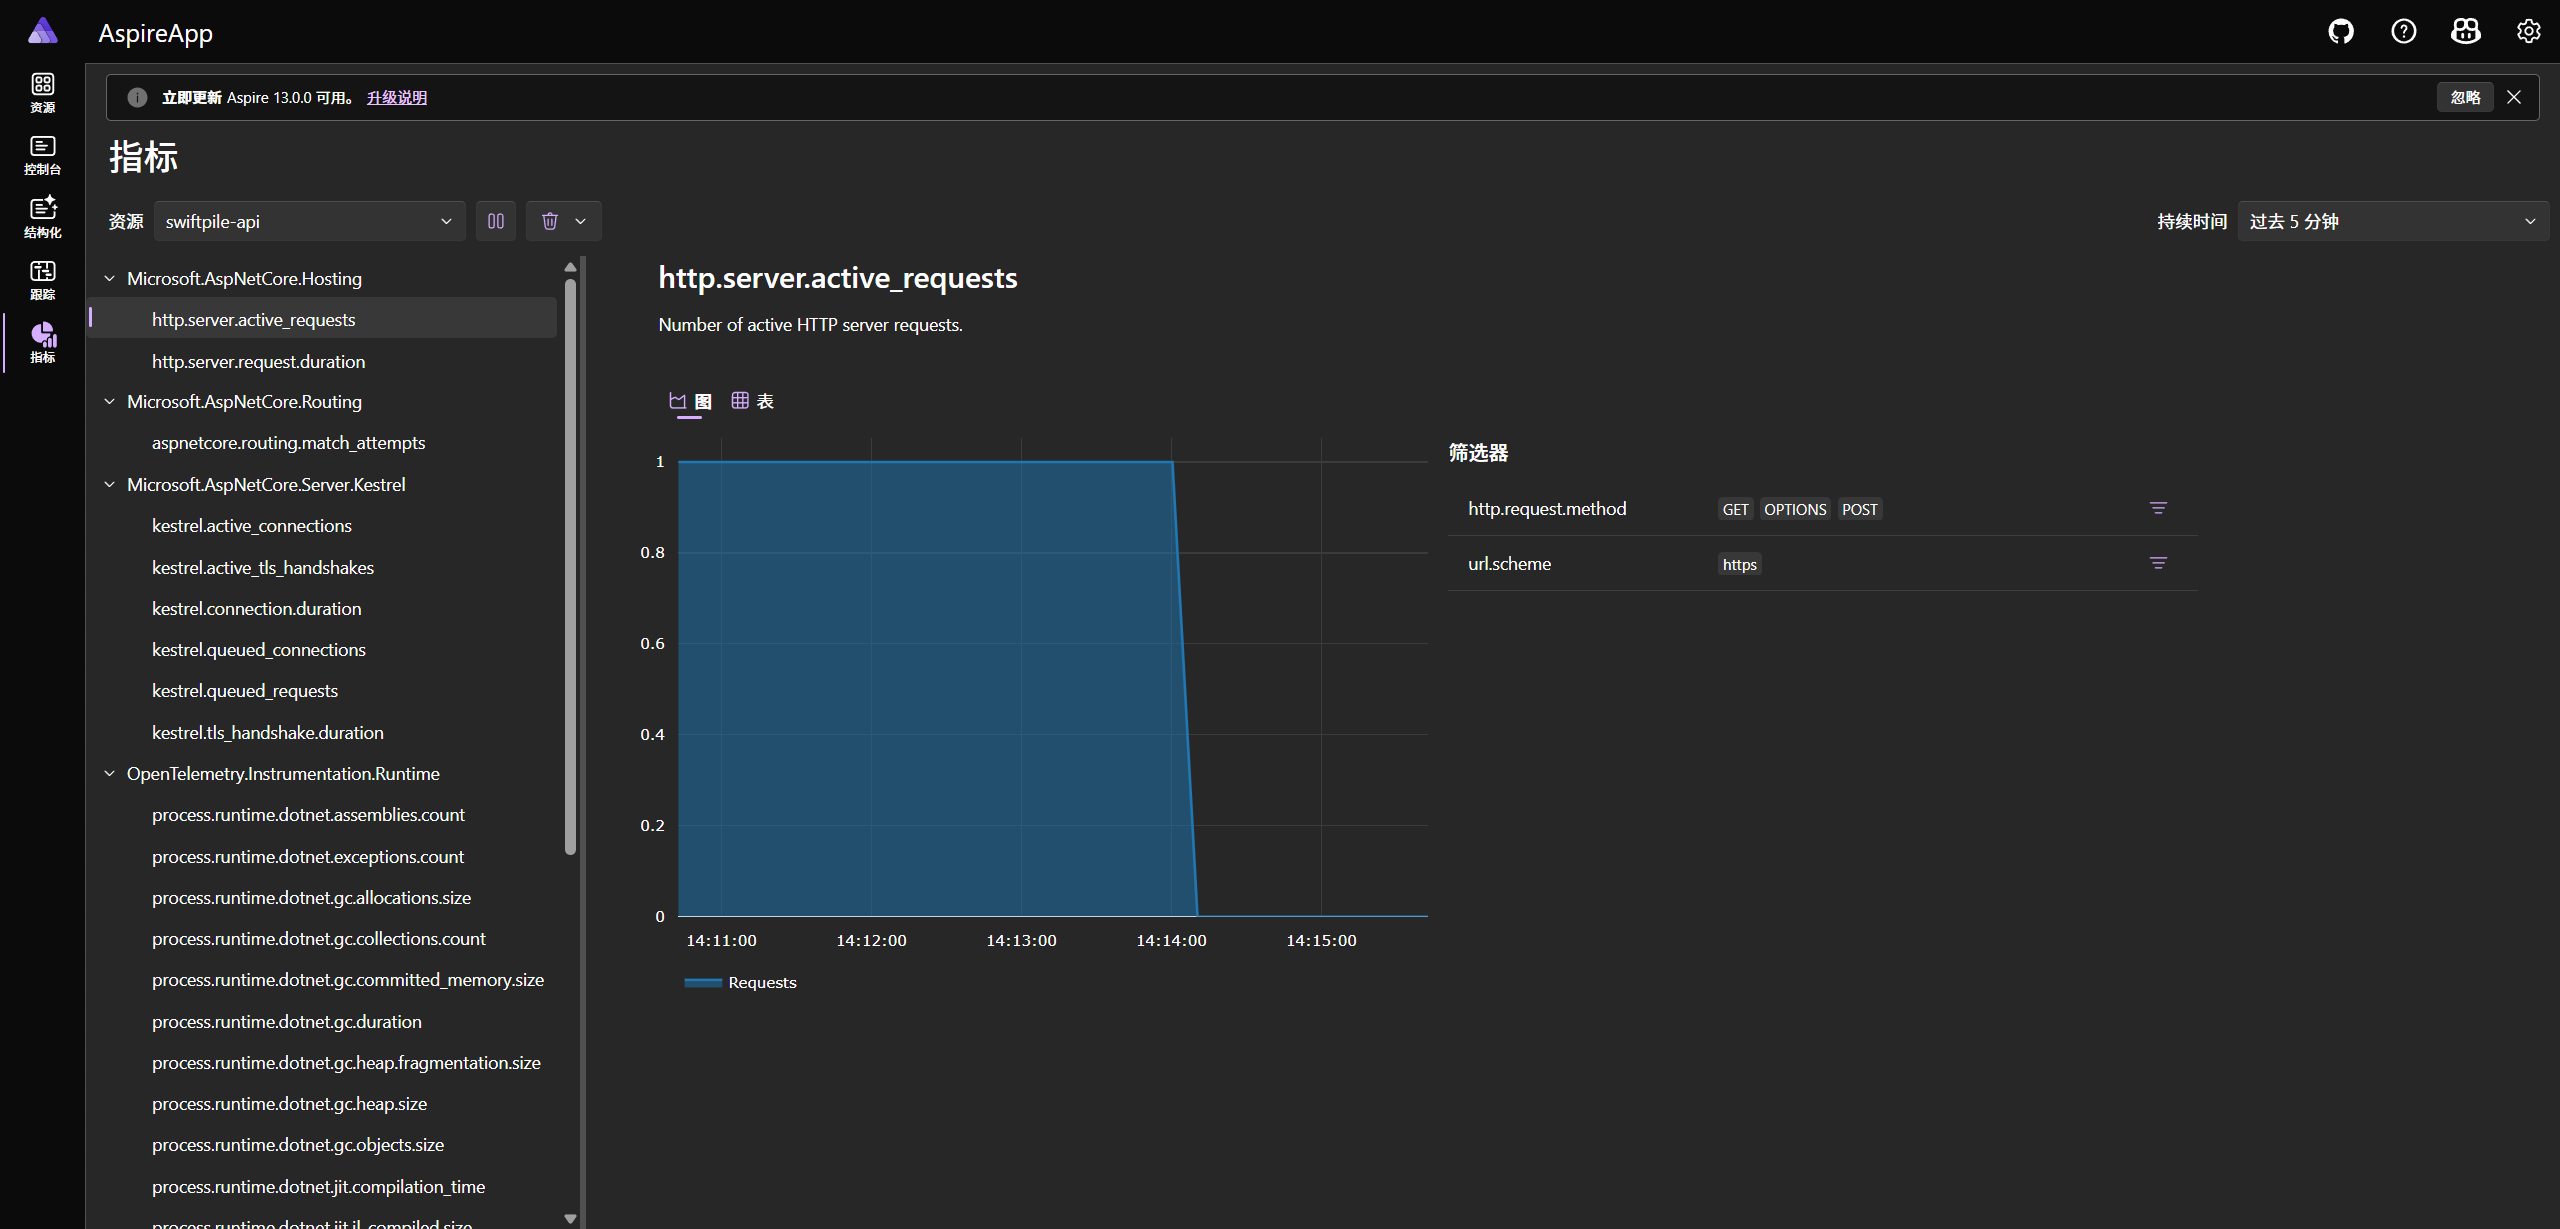Go to Resources in the sidebar
2560x1229 pixels.
point(42,92)
